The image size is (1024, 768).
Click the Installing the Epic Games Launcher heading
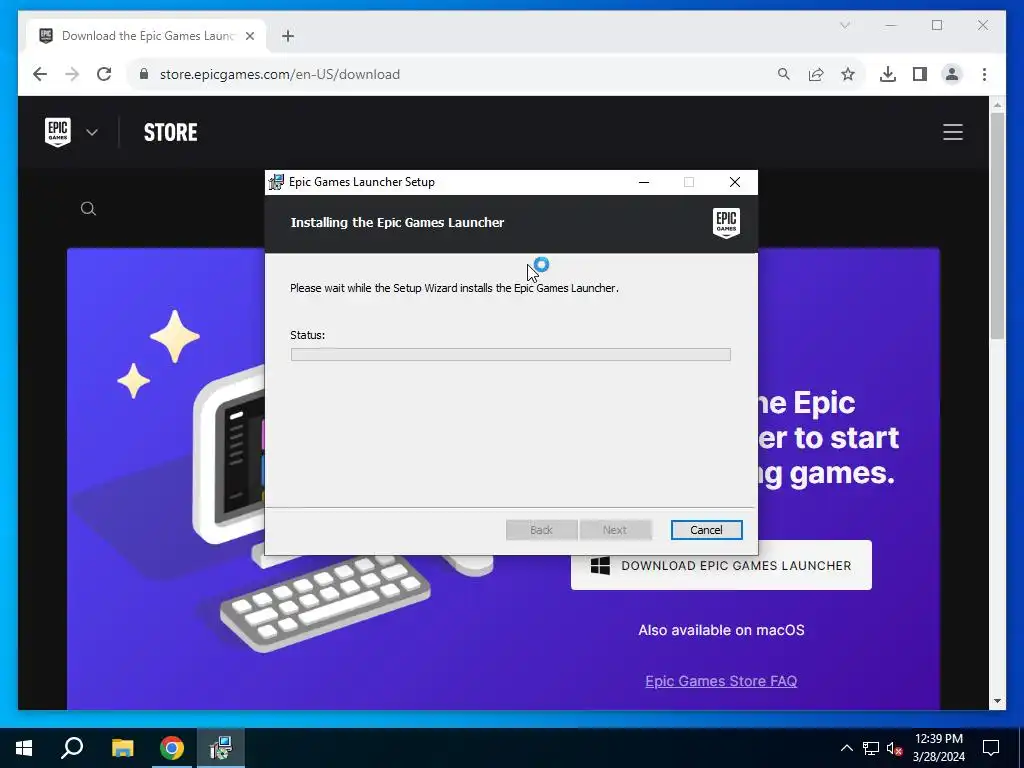click(x=397, y=223)
